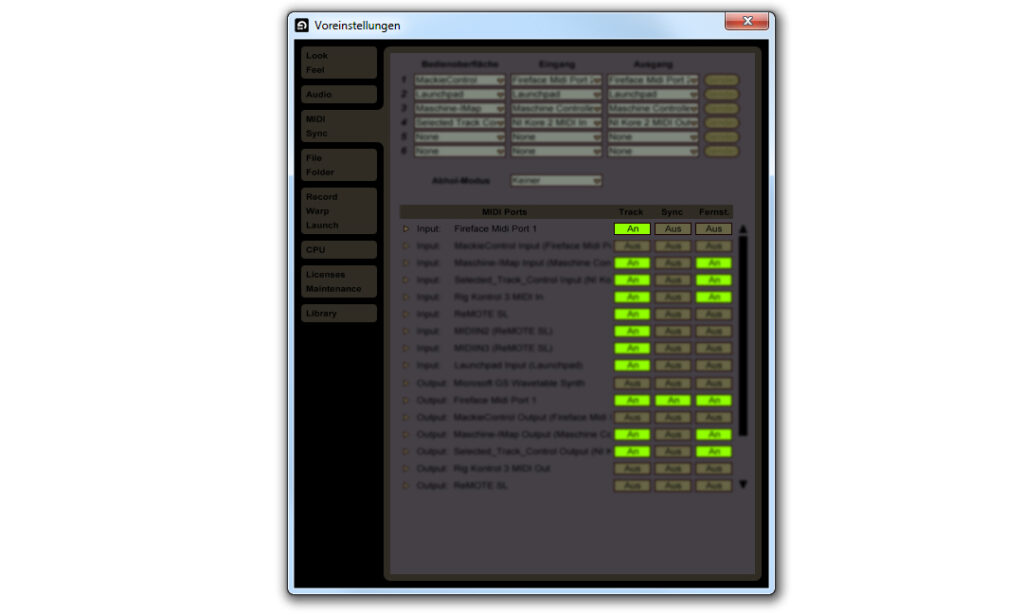1024x615 pixels.
Task: Enable Fernst. for Output ReMOTE SL
Action: coord(713,486)
